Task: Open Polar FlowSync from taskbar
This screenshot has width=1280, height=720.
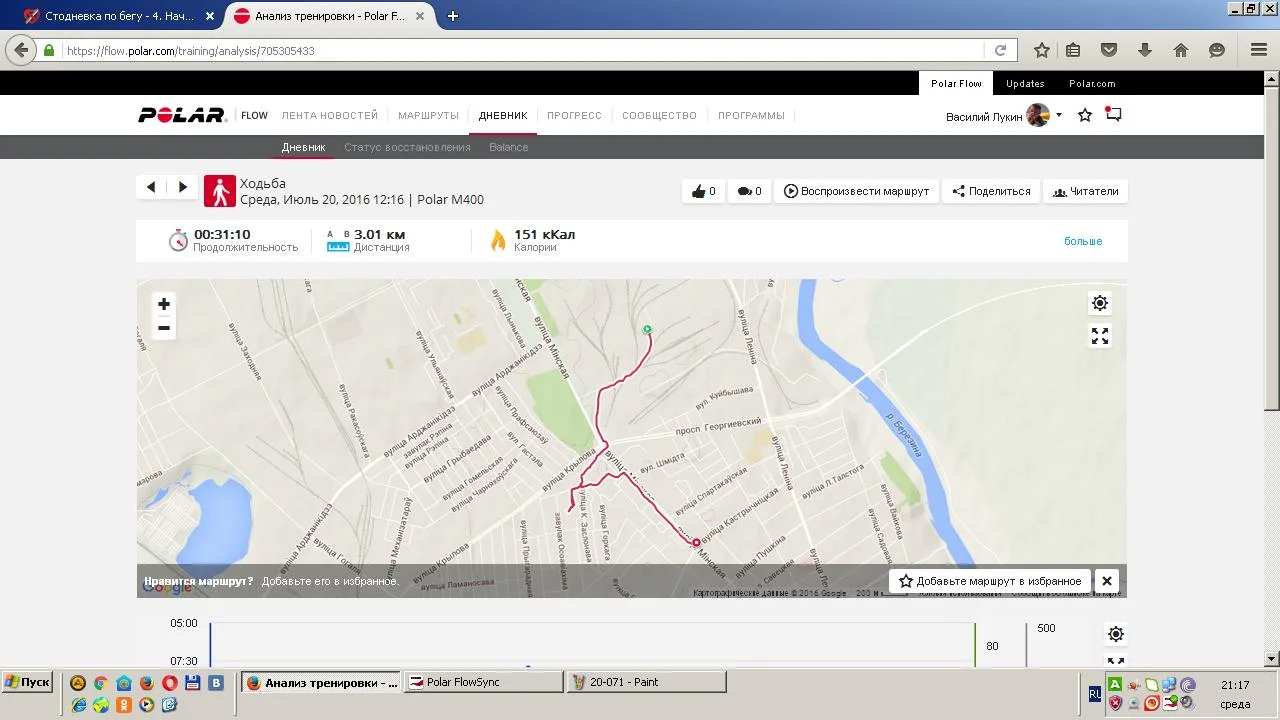Action: coord(484,682)
